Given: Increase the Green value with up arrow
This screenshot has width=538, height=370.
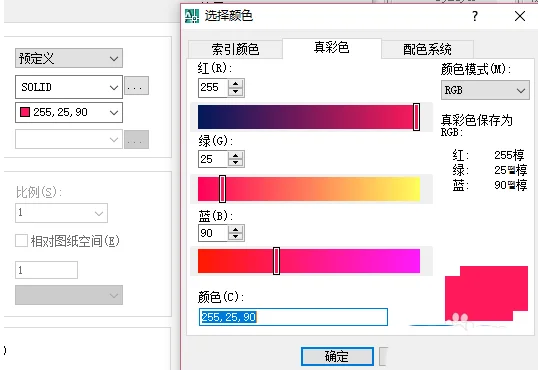Looking at the screenshot, I should pos(236,155).
